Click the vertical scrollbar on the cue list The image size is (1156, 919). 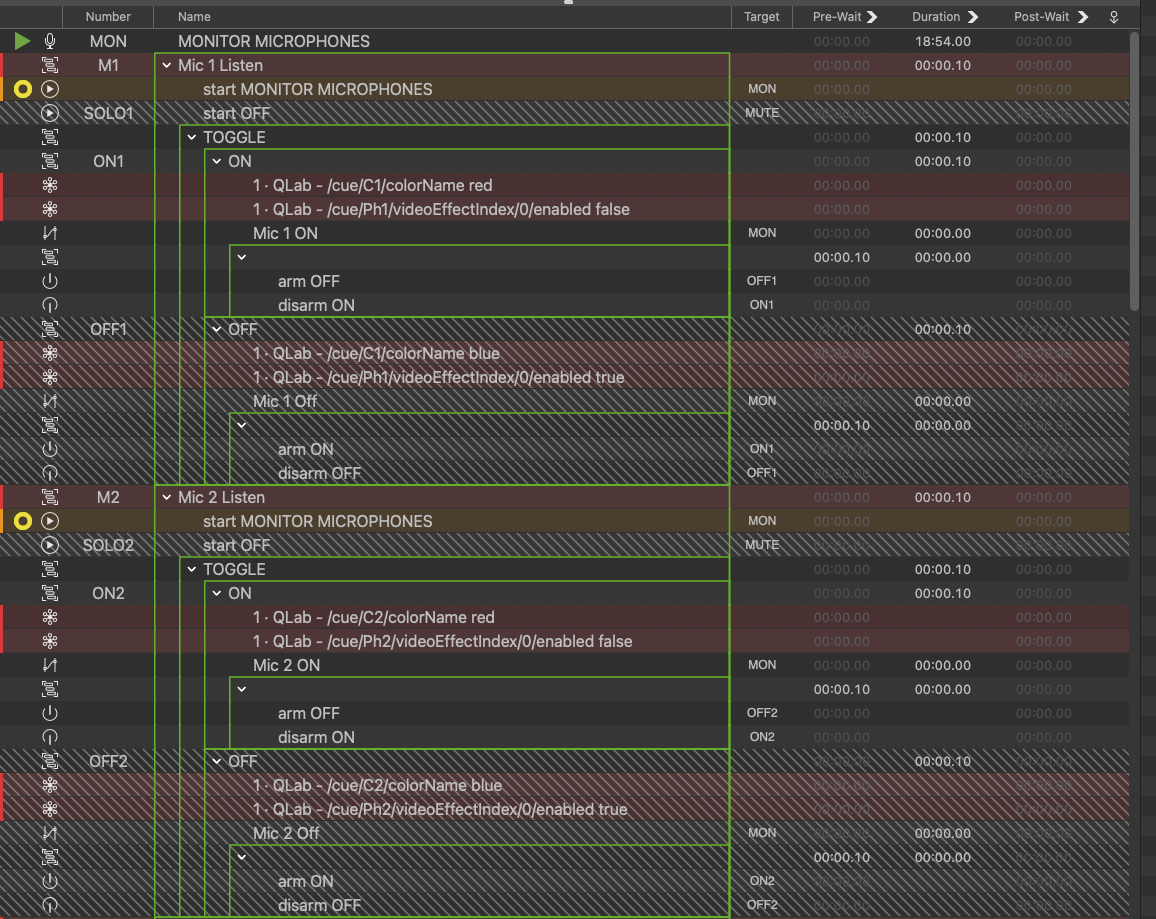[x=1133, y=170]
